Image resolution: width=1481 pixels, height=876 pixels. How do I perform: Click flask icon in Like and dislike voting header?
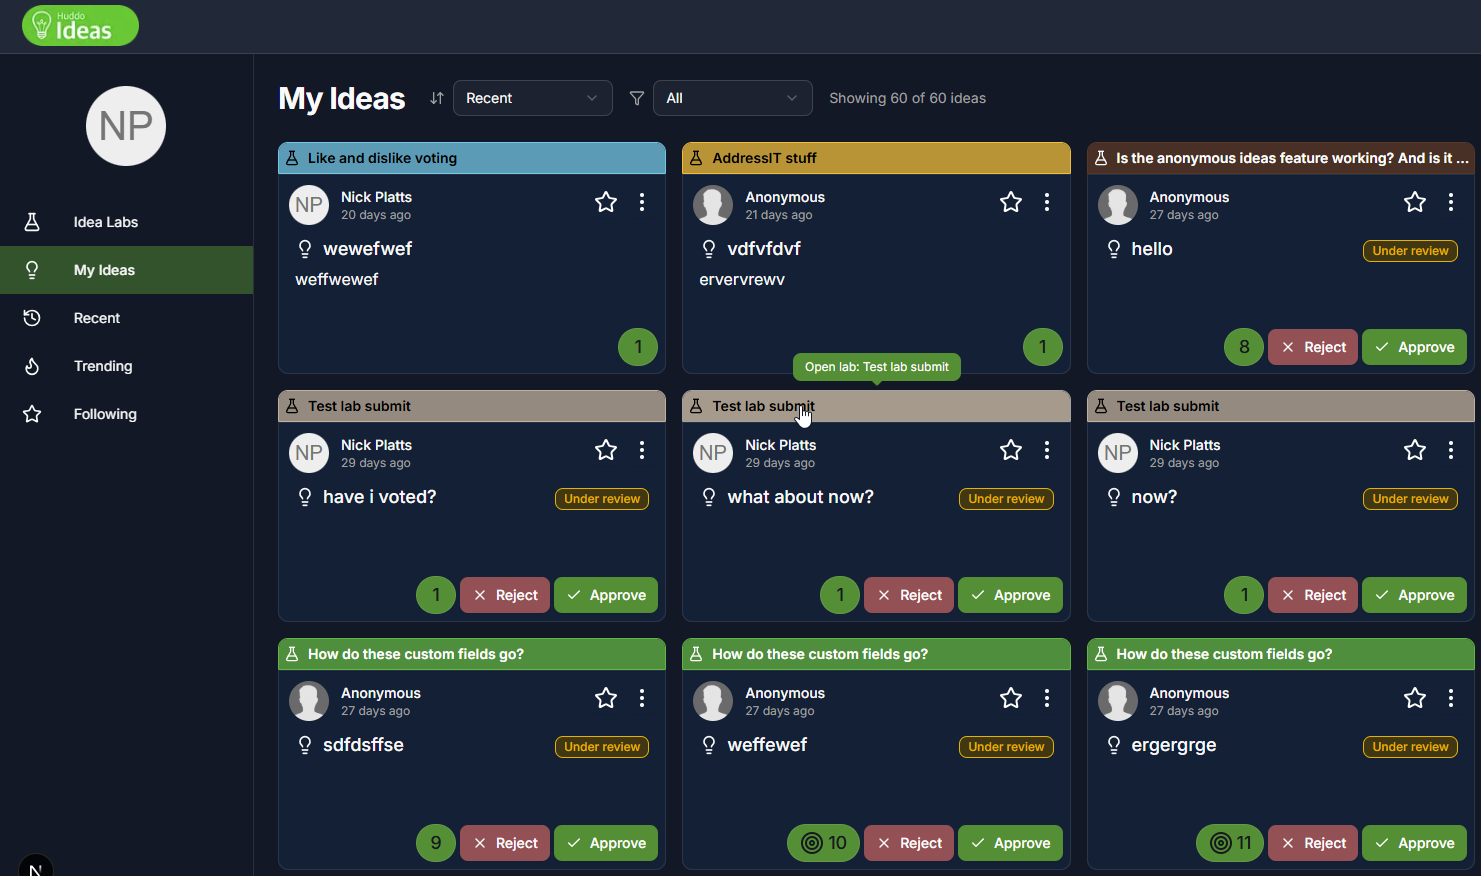pos(292,158)
